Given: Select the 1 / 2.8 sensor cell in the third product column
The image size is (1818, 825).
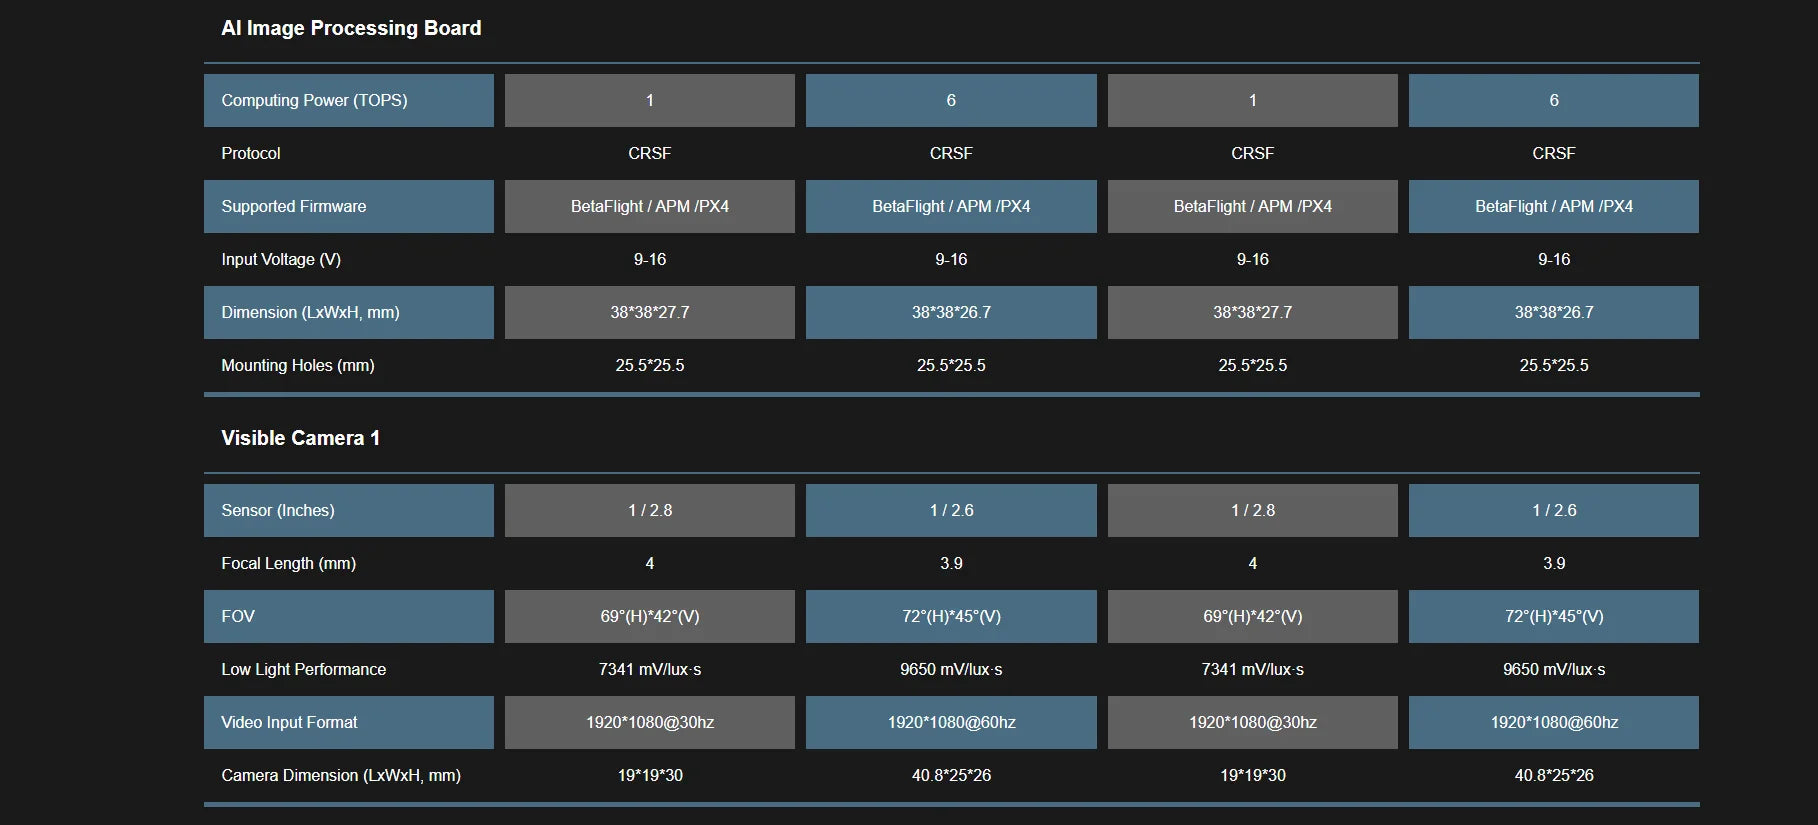Looking at the screenshot, I should pyautogui.click(x=1253, y=510).
